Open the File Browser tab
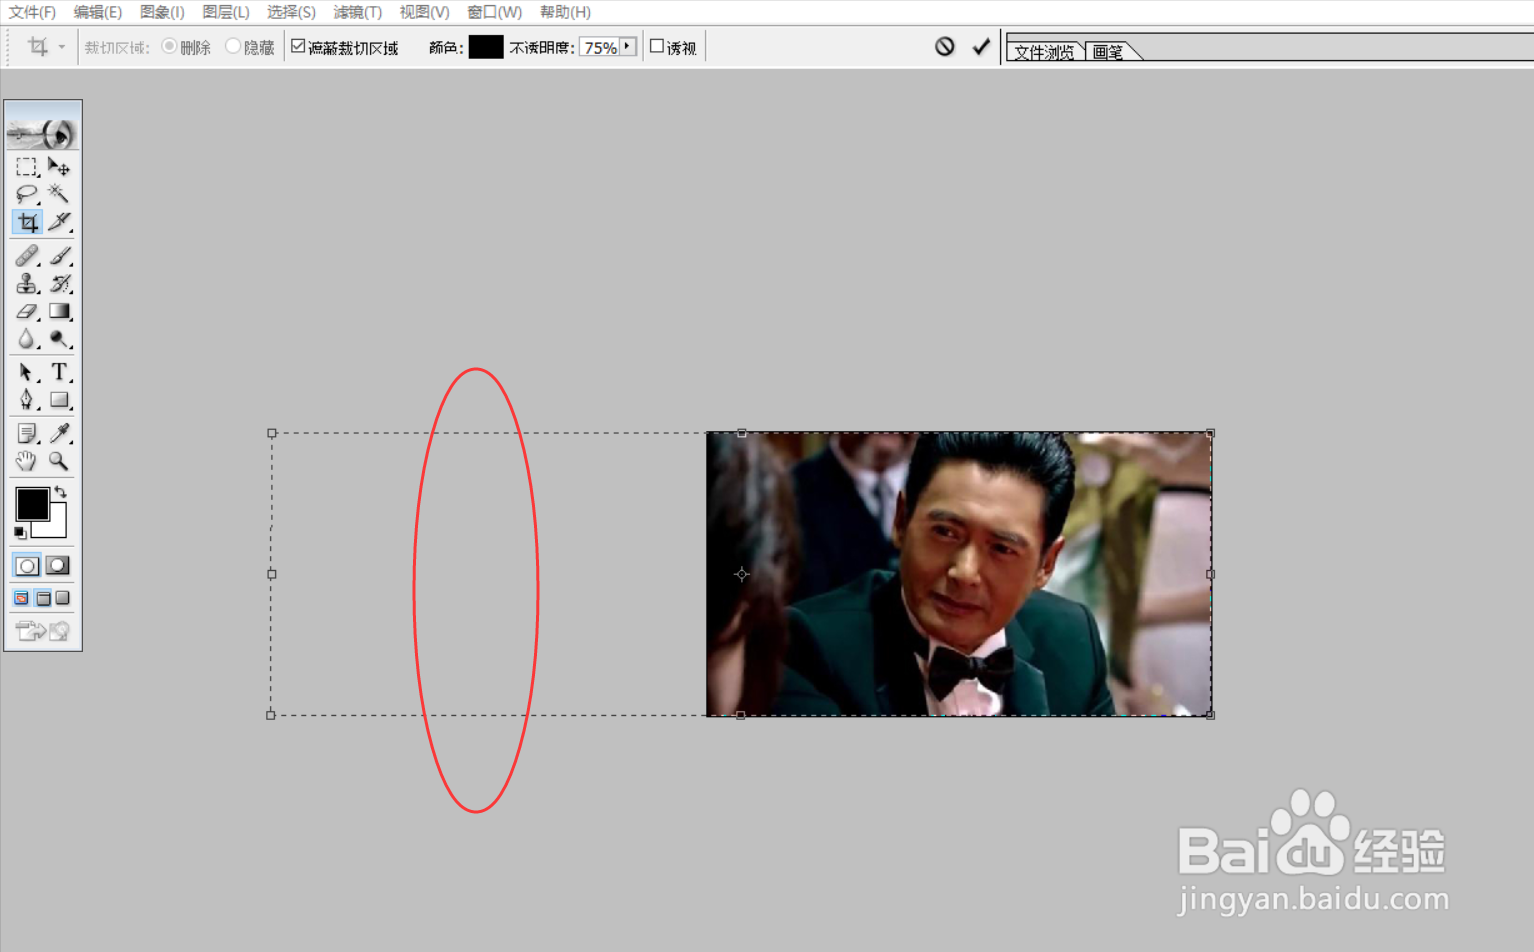This screenshot has width=1534, height=952. coord(1044,52)
